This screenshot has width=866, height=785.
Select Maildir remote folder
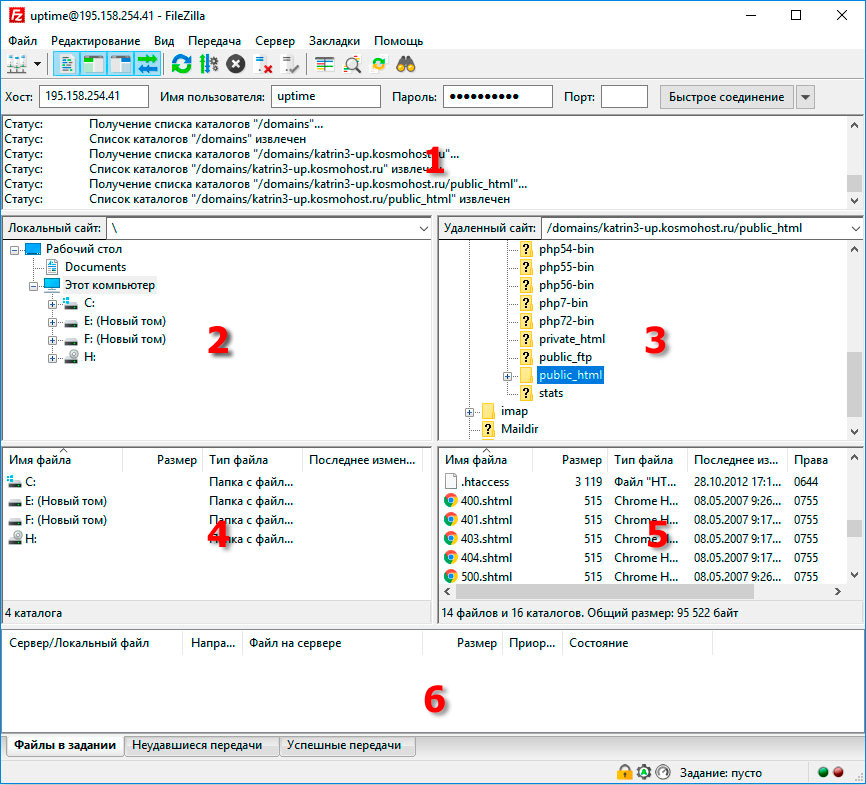[x=519, y=429]
